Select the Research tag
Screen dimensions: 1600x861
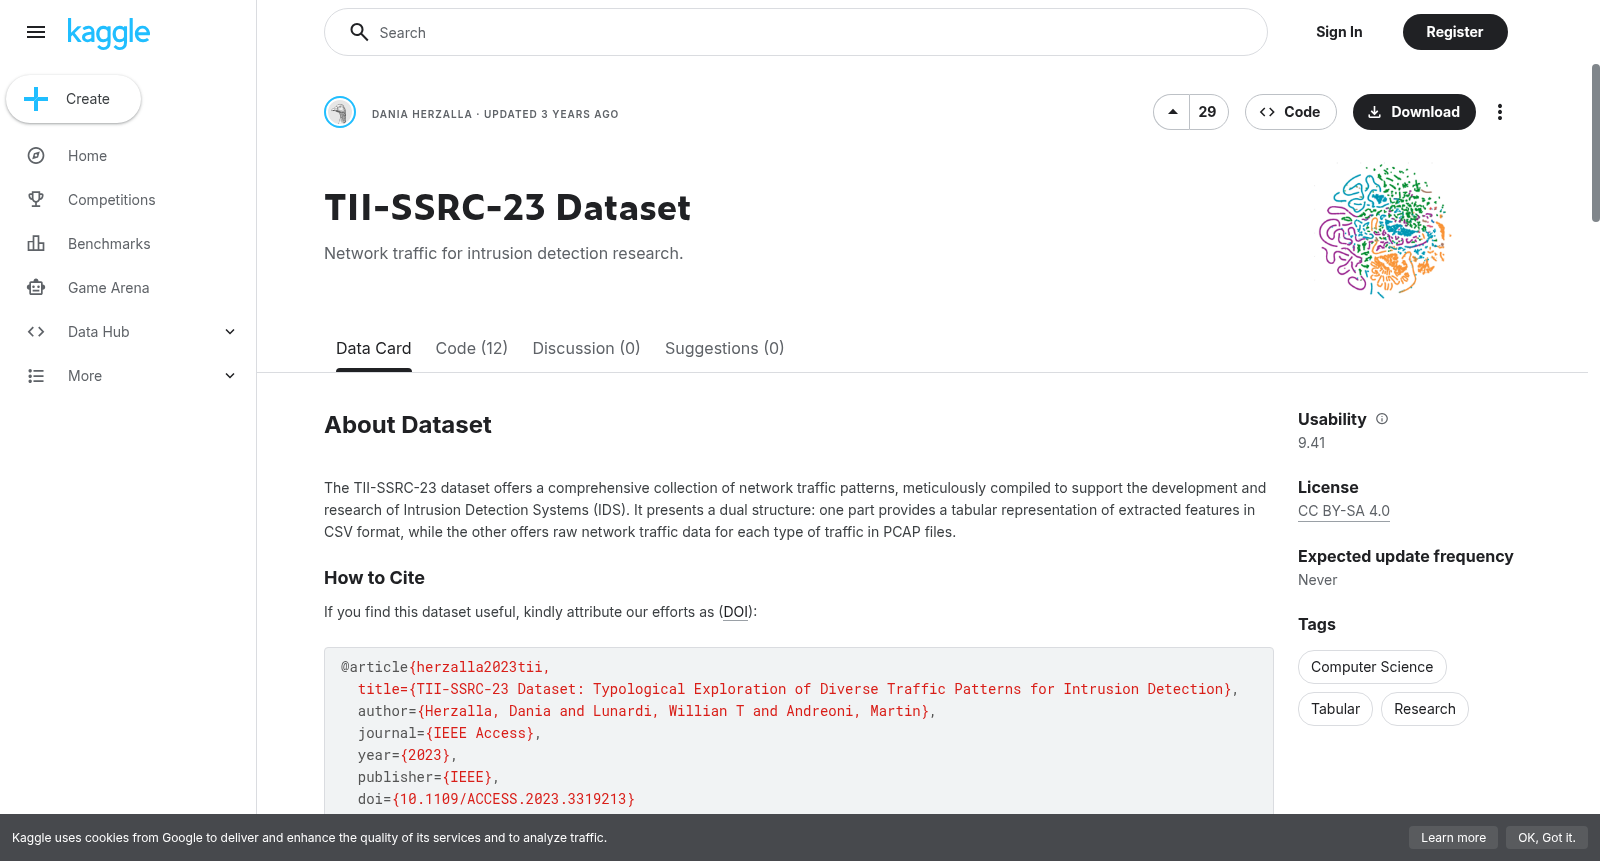click(x=1424, y=709)
